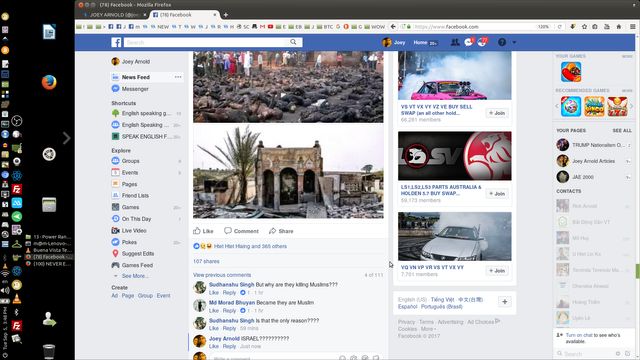This screenshot has width=640, height=360.
Task: Like the post
Action: click(203, 231)
